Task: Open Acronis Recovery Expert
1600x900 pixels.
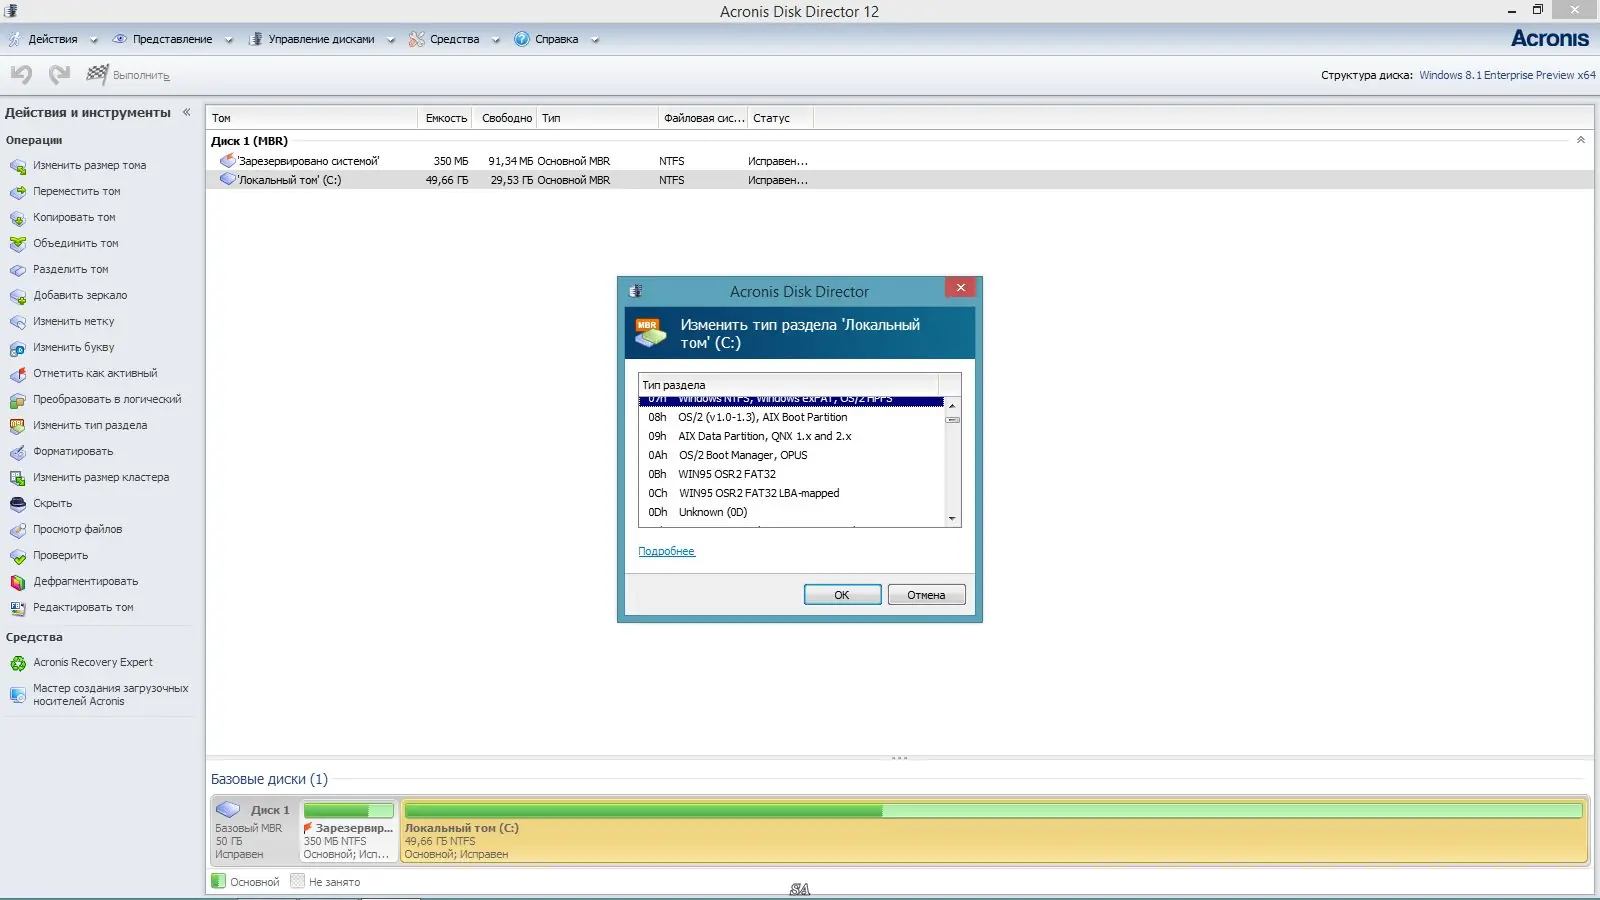Action: (94, 661)
